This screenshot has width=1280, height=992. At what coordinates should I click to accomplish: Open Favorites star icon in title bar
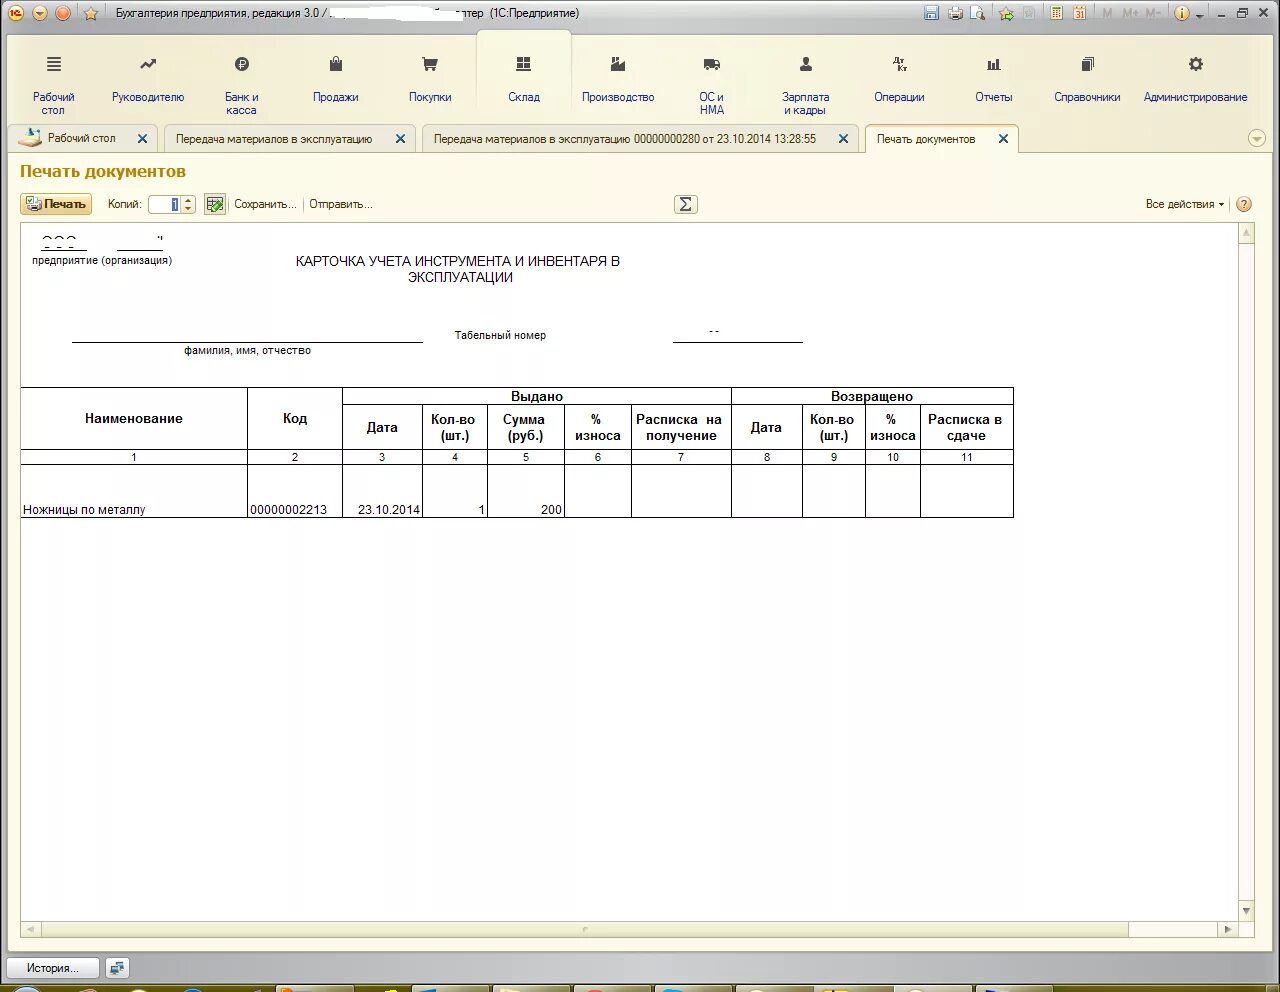pos(91,13)
